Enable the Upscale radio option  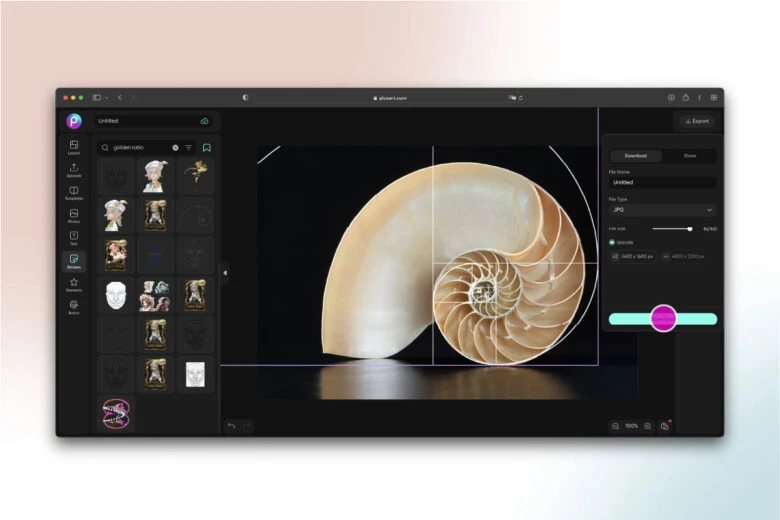click(612, 242)
